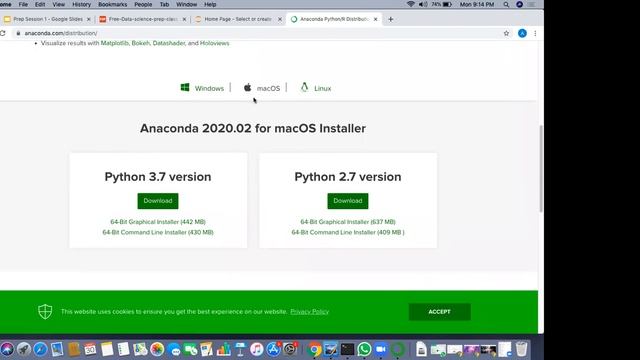Open the Window menu

tap(186, 4)
